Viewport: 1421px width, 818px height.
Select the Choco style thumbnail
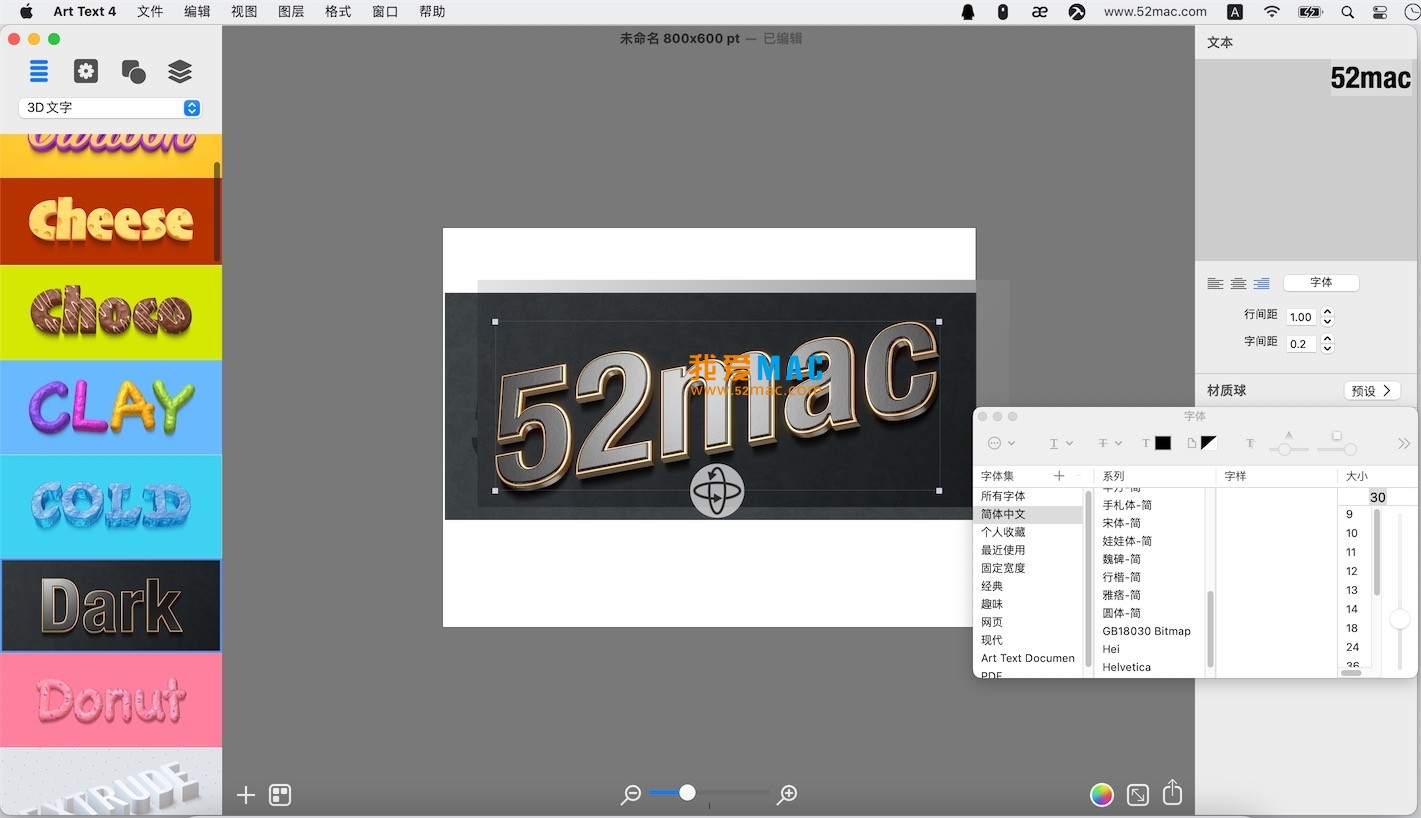(x=110, y=312)
